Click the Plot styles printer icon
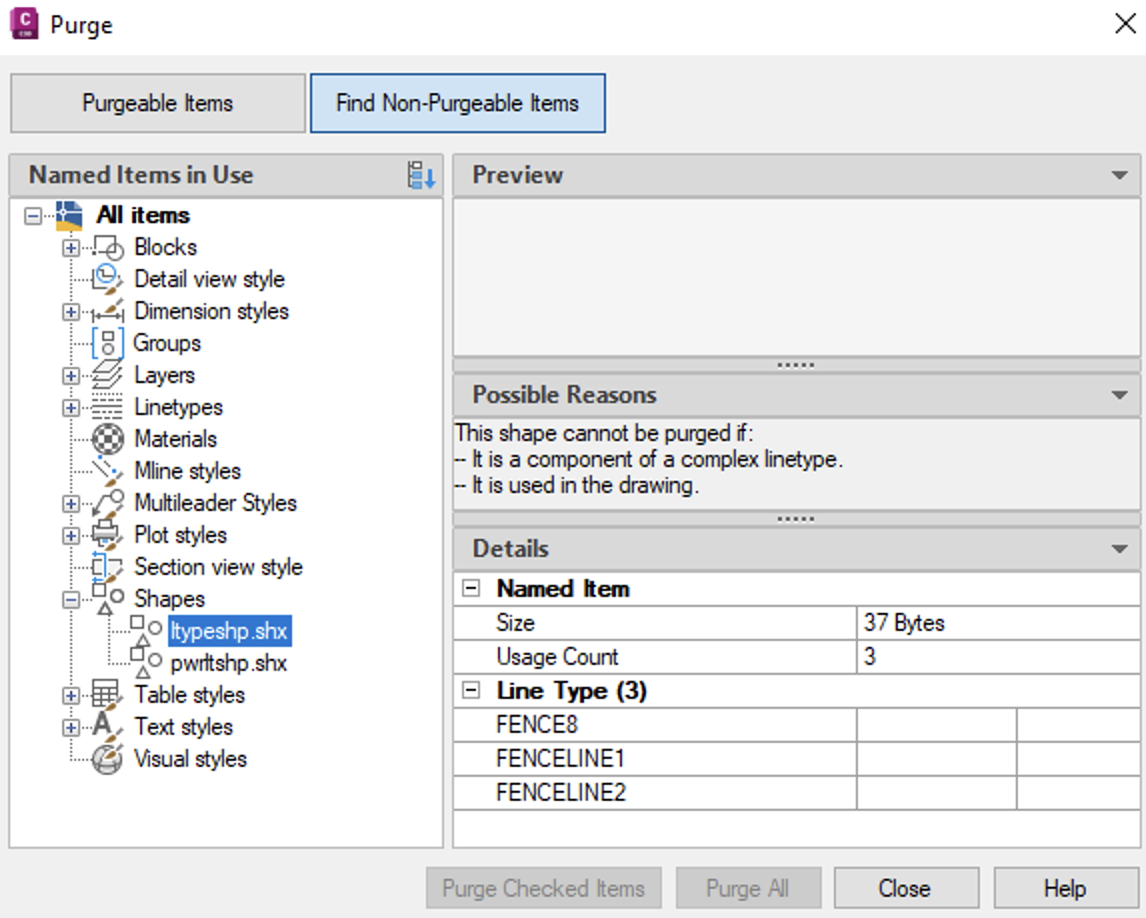This screenshot has height=918, width=1146. pos(107,536)
